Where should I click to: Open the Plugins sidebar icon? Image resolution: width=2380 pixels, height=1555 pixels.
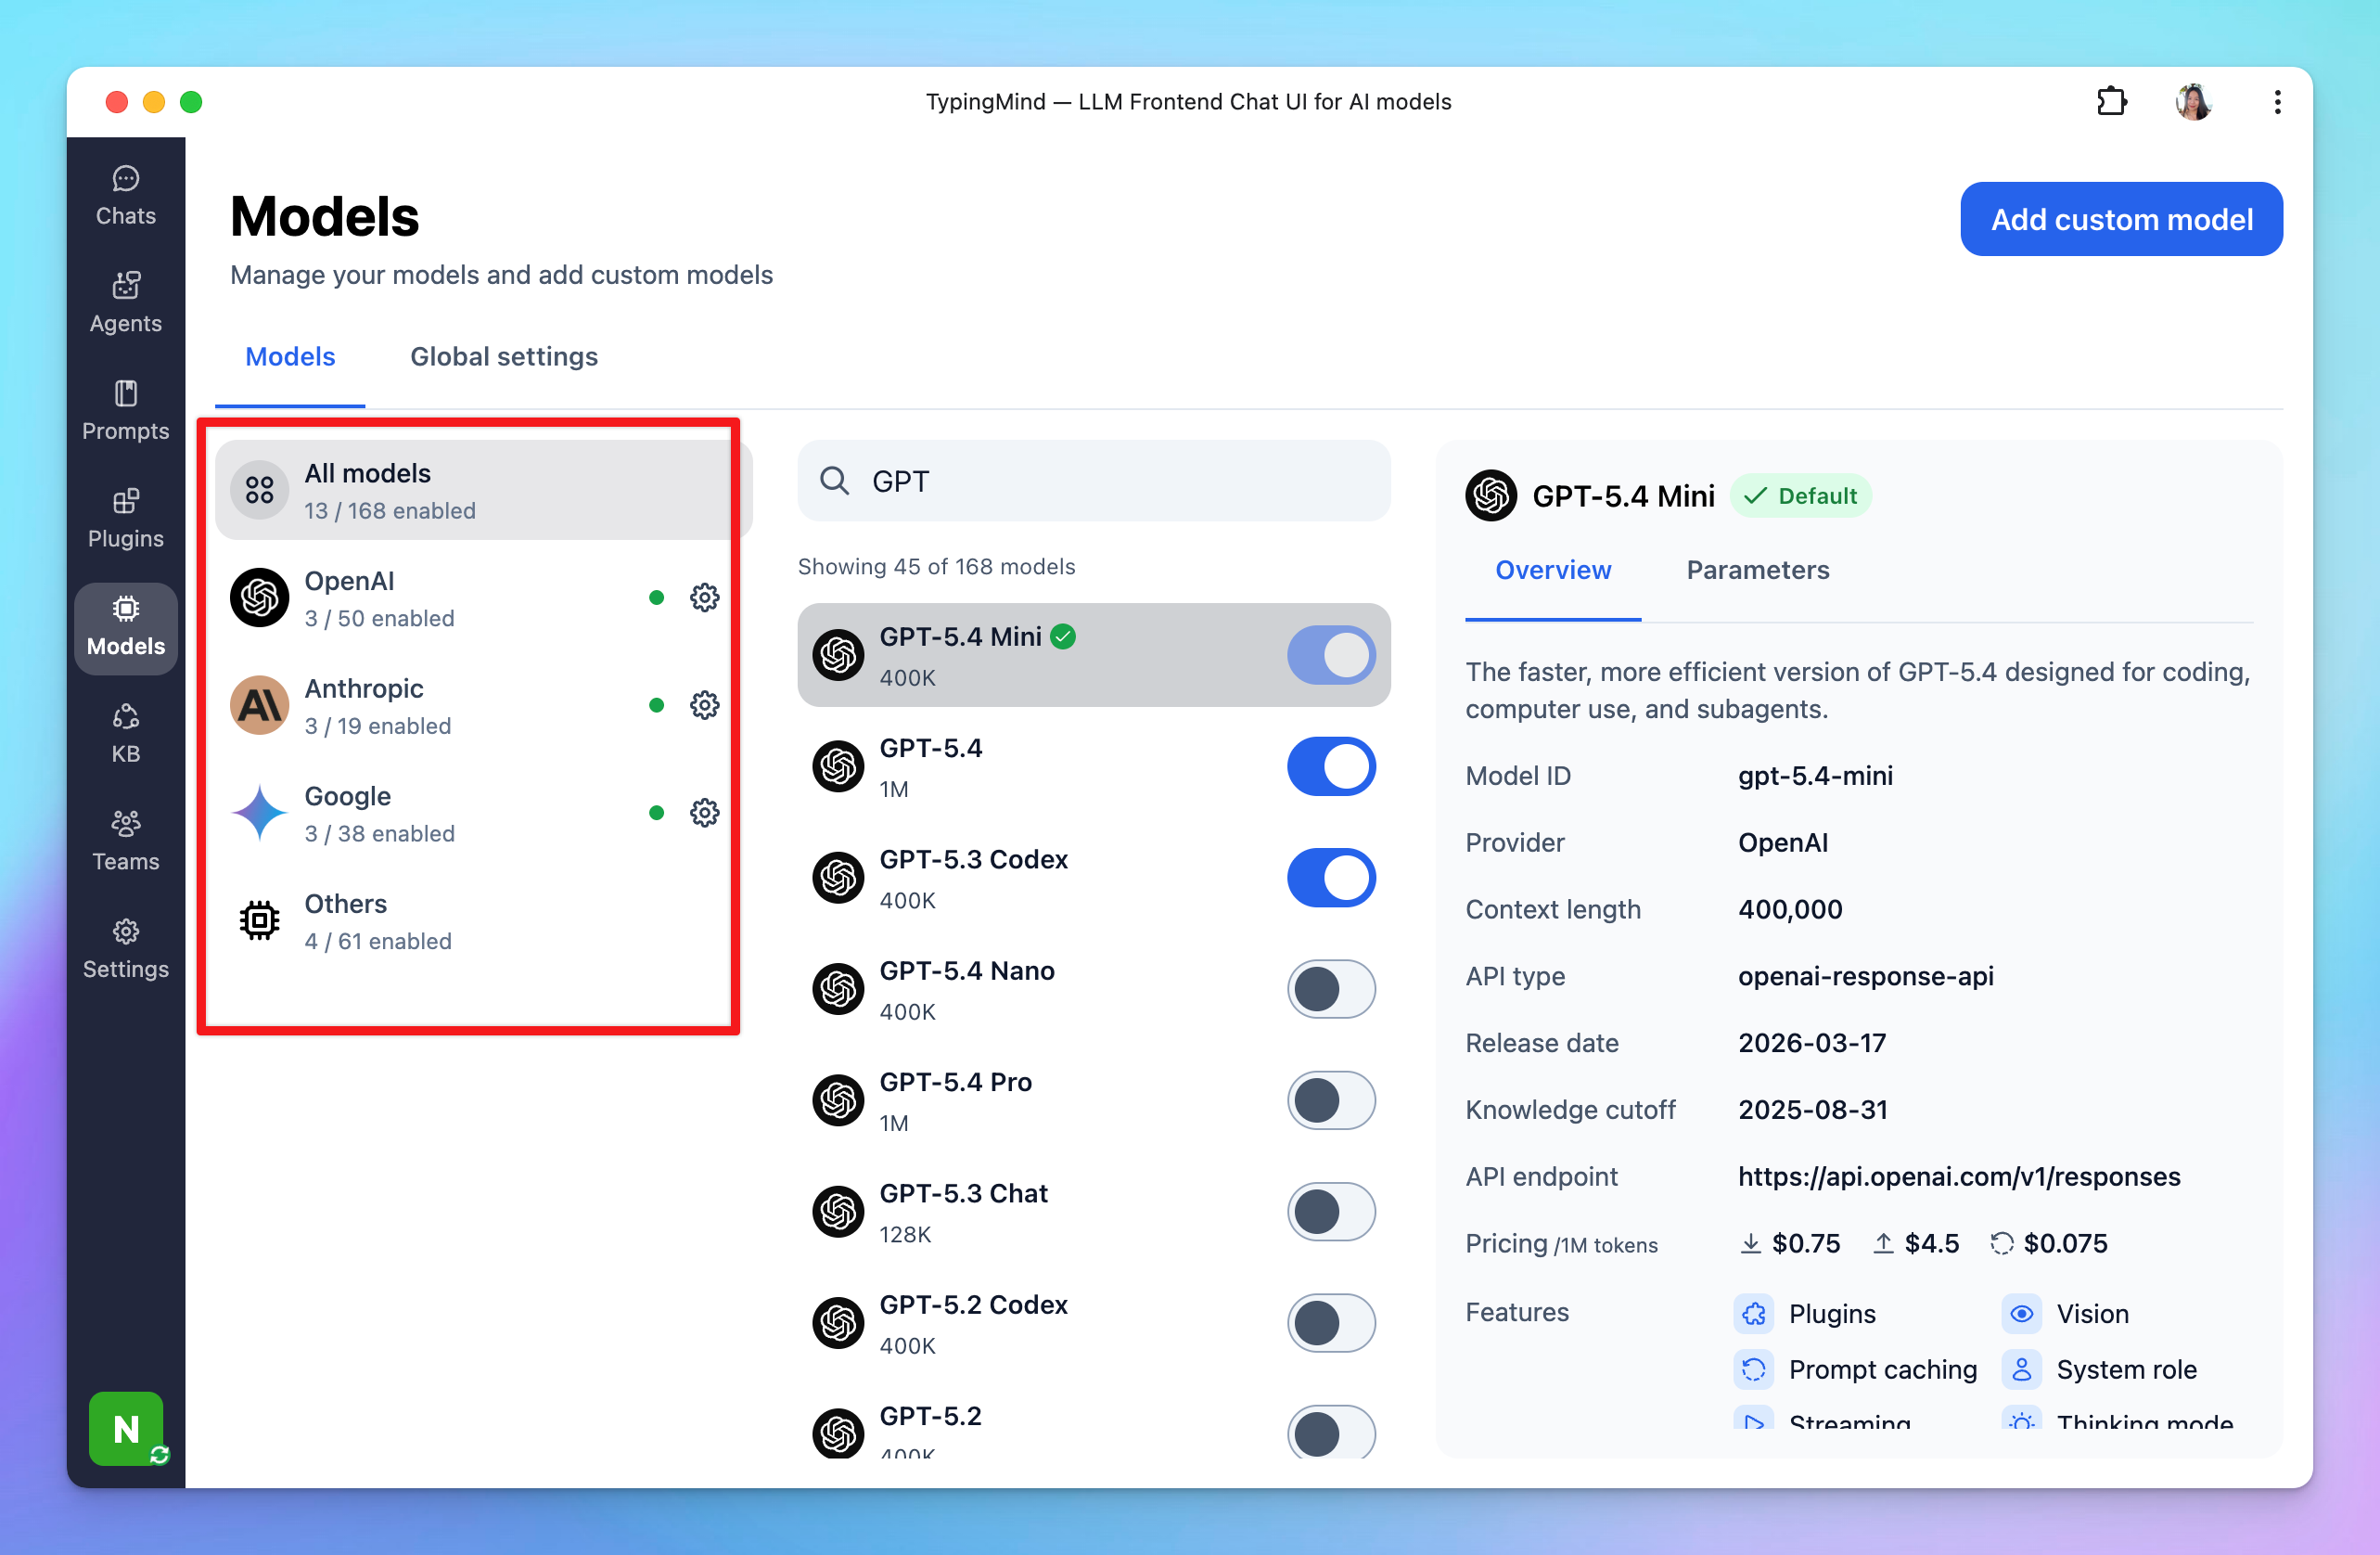point(125,517)
